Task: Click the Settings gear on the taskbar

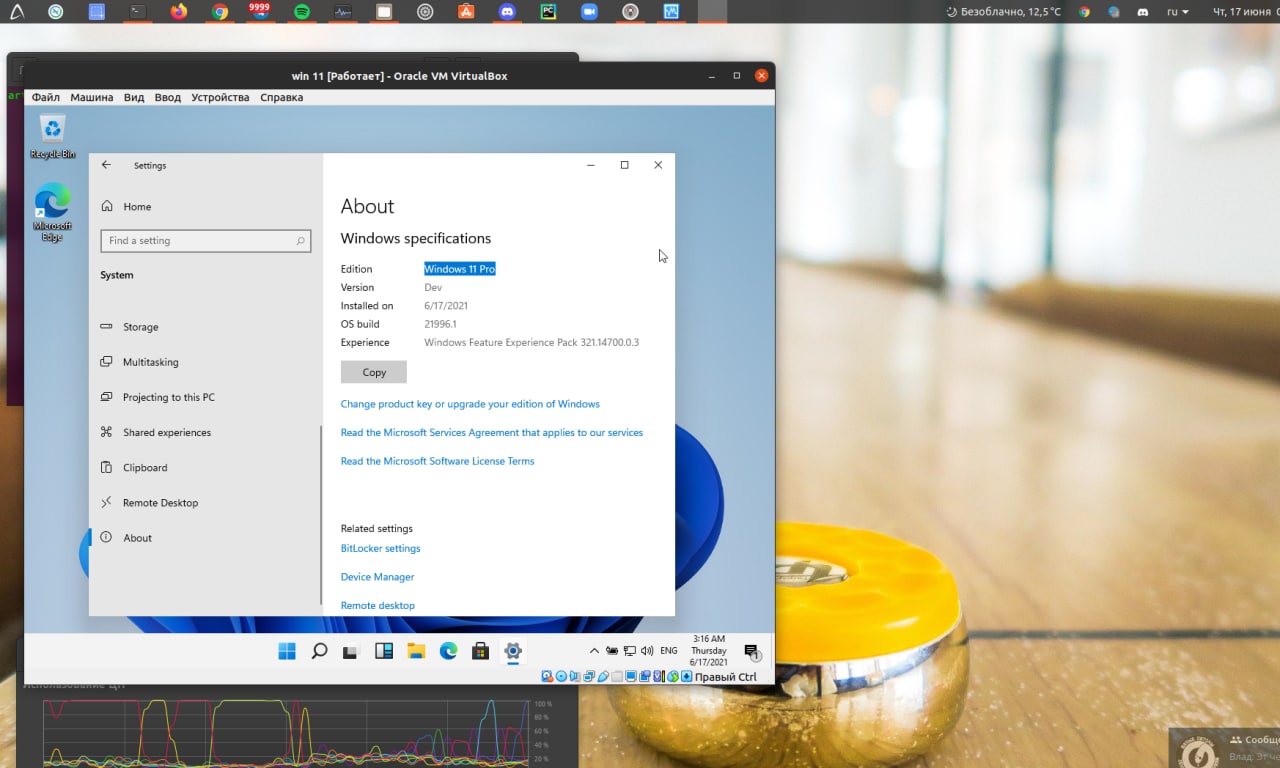Action: [513, 651]
